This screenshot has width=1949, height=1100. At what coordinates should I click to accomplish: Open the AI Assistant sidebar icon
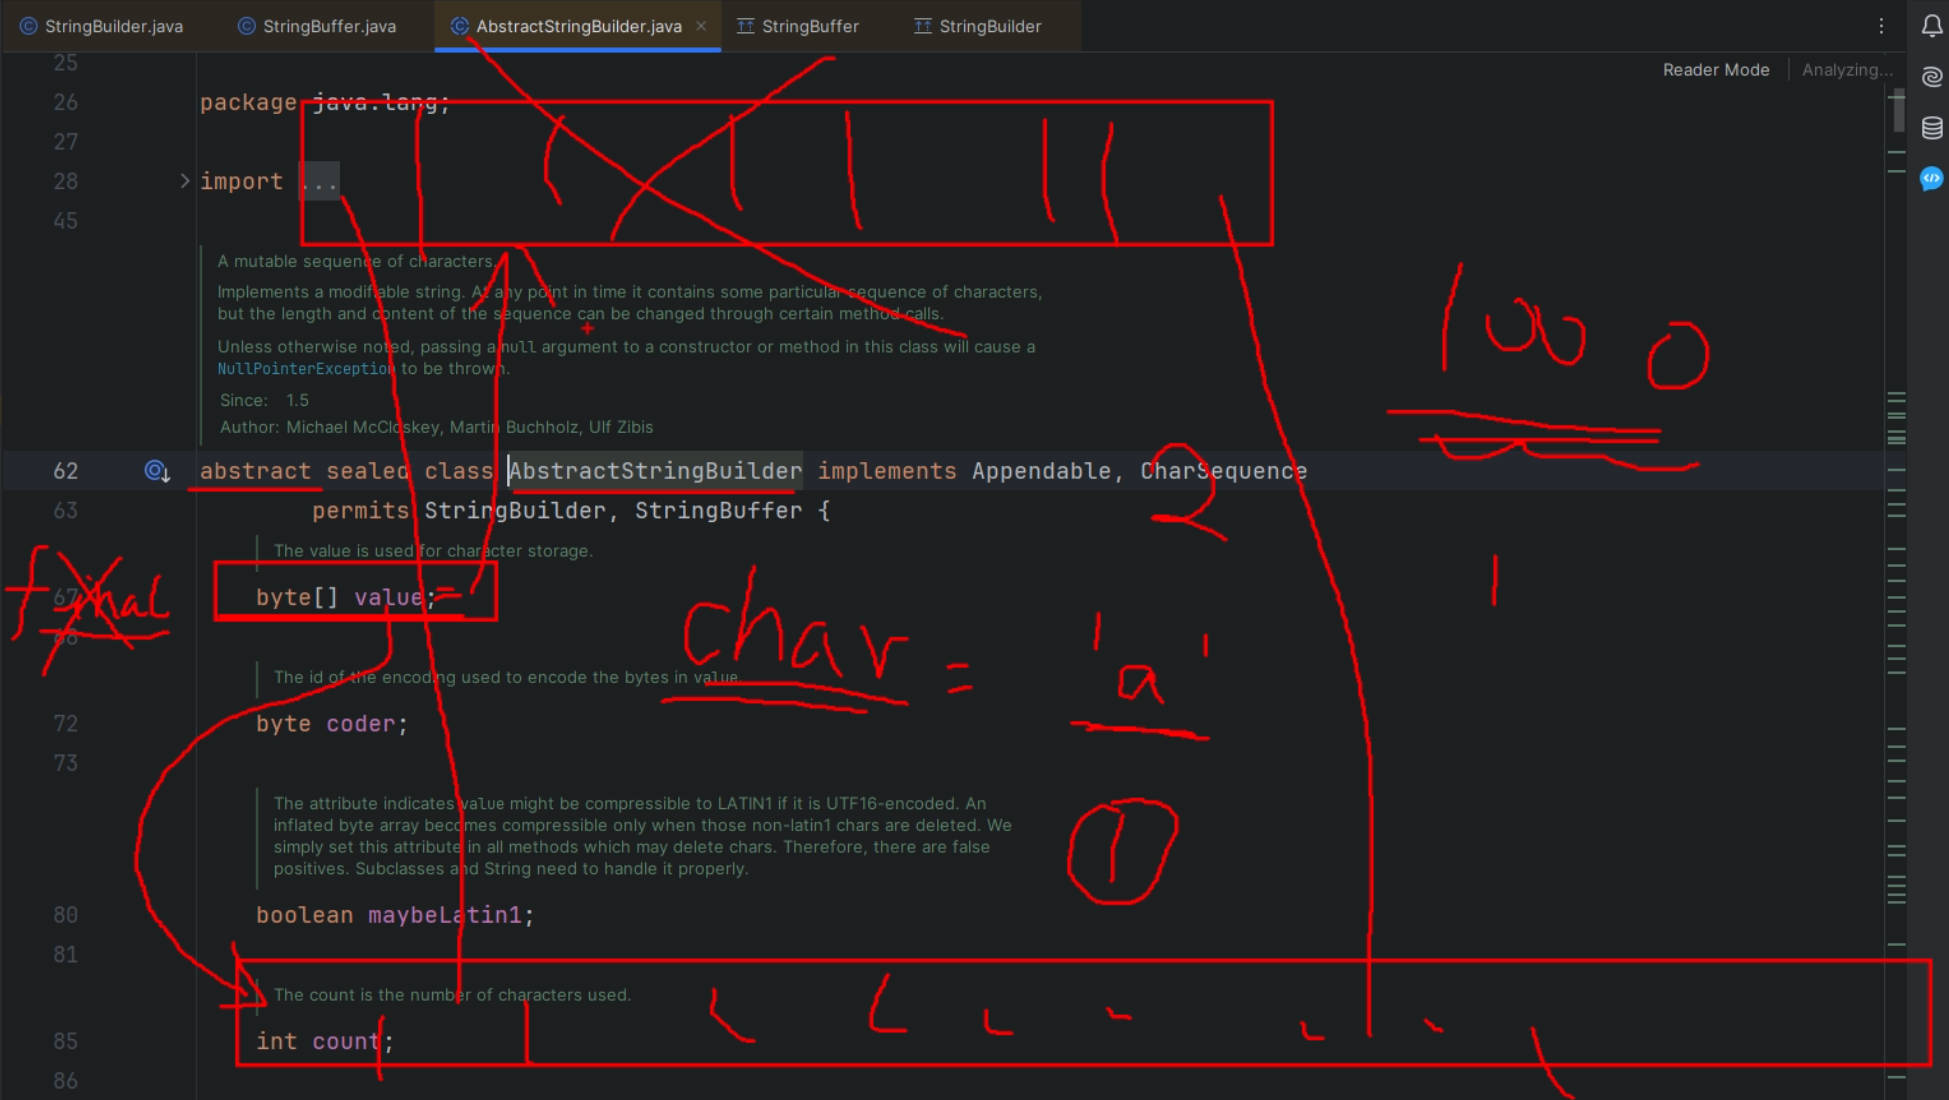click(x=1931, y=75)
